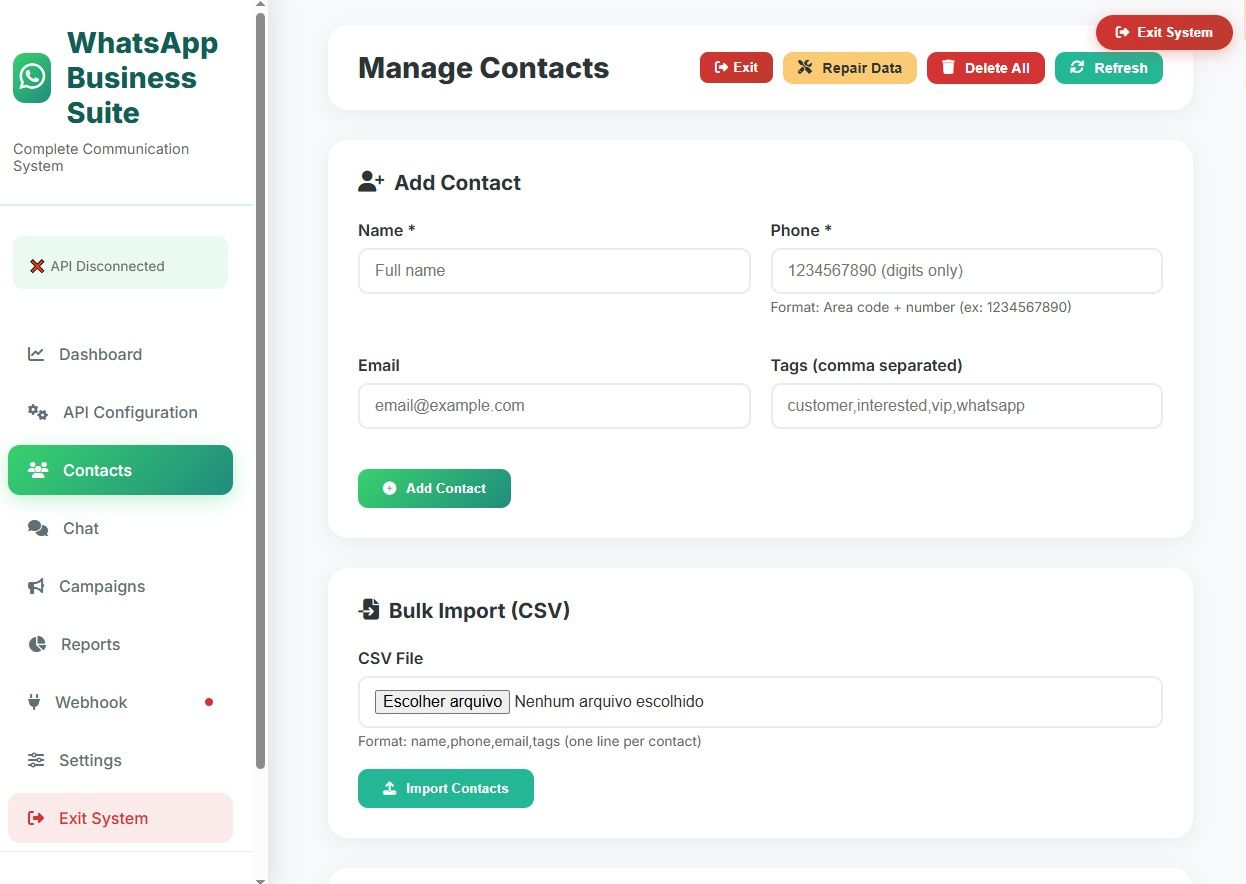Image resolution: width=1246 pixels, height=884 pixels.
Task: Open the Contacts menu item
Action: (x=120, y=470)
